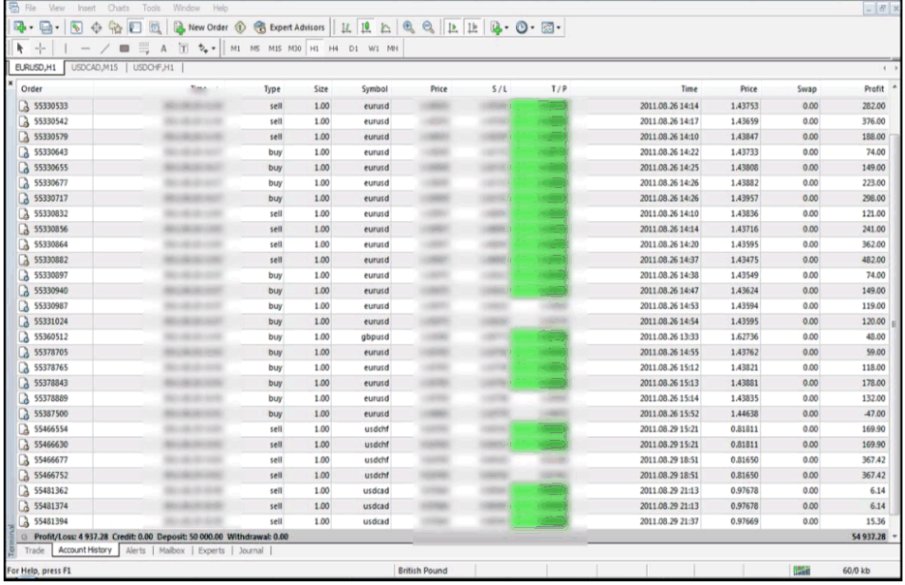The height and width of the screenshot is (585, 905).
Task: Sort by the Symbol column header
Action: (x=375, y=89)
